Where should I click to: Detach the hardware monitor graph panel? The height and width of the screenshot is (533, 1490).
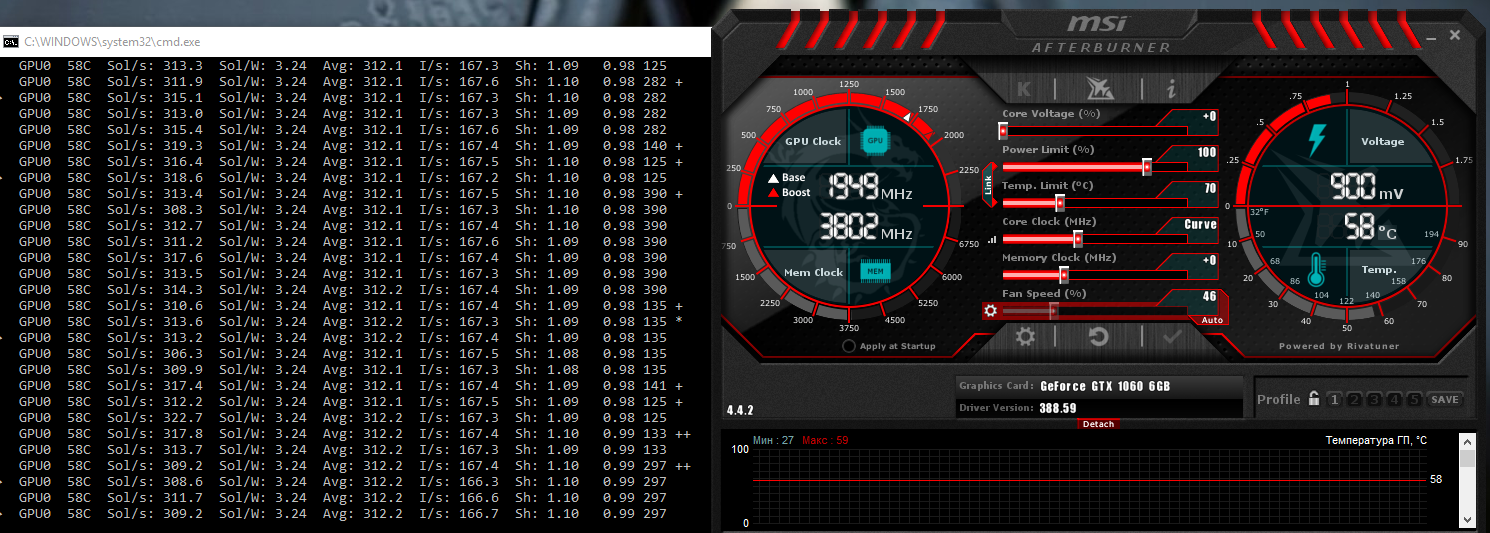(1098, 424)
